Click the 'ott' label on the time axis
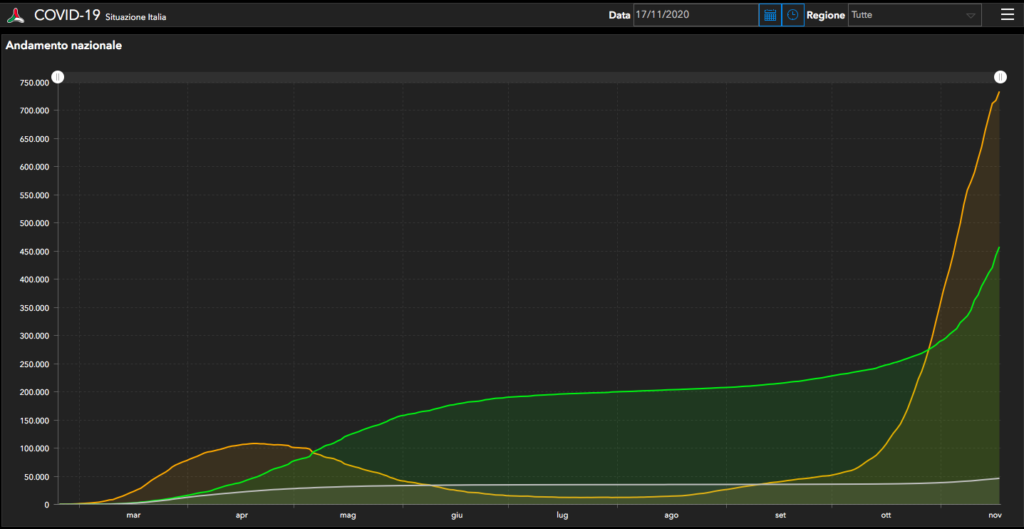Screen dimensions: 1024x529 (x=886, y=516)
